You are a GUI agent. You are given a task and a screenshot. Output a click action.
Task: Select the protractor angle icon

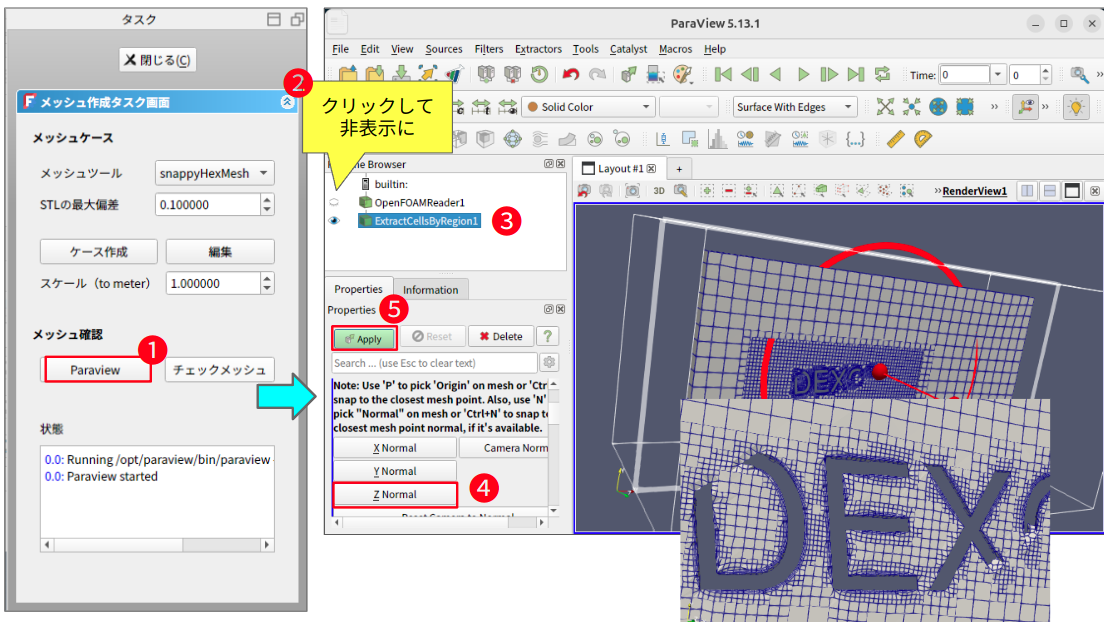(922, 139)
